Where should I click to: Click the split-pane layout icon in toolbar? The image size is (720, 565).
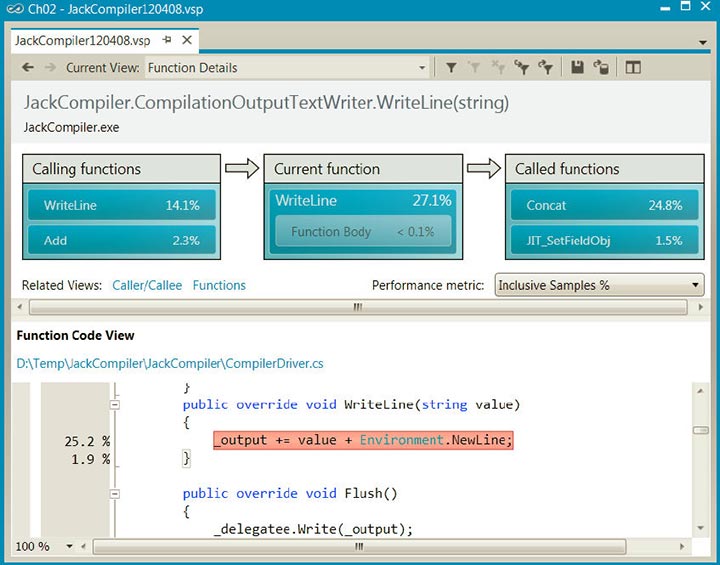tap(633, 68)
